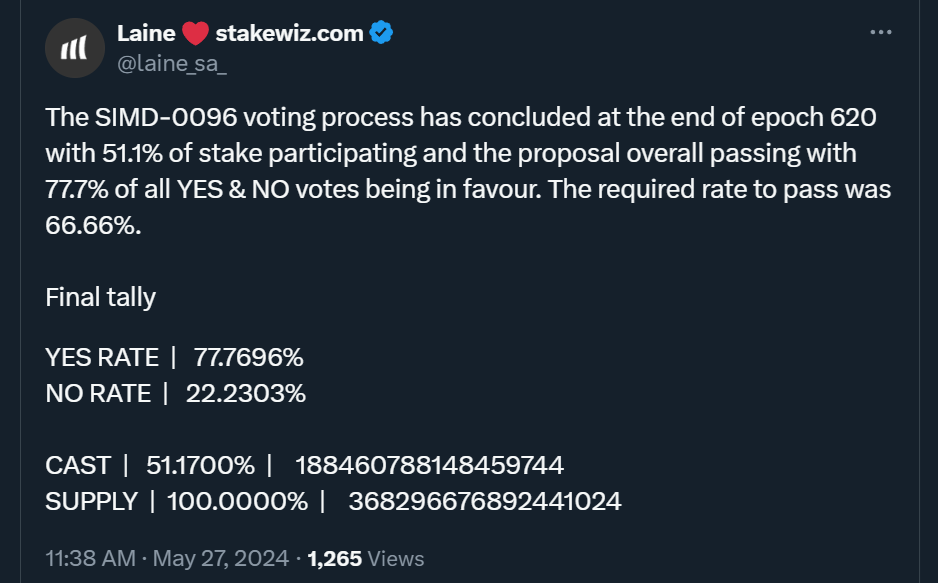Click the "Final tally" heading text
Viewport: 938px width, 583px height.
pos(100,297)
